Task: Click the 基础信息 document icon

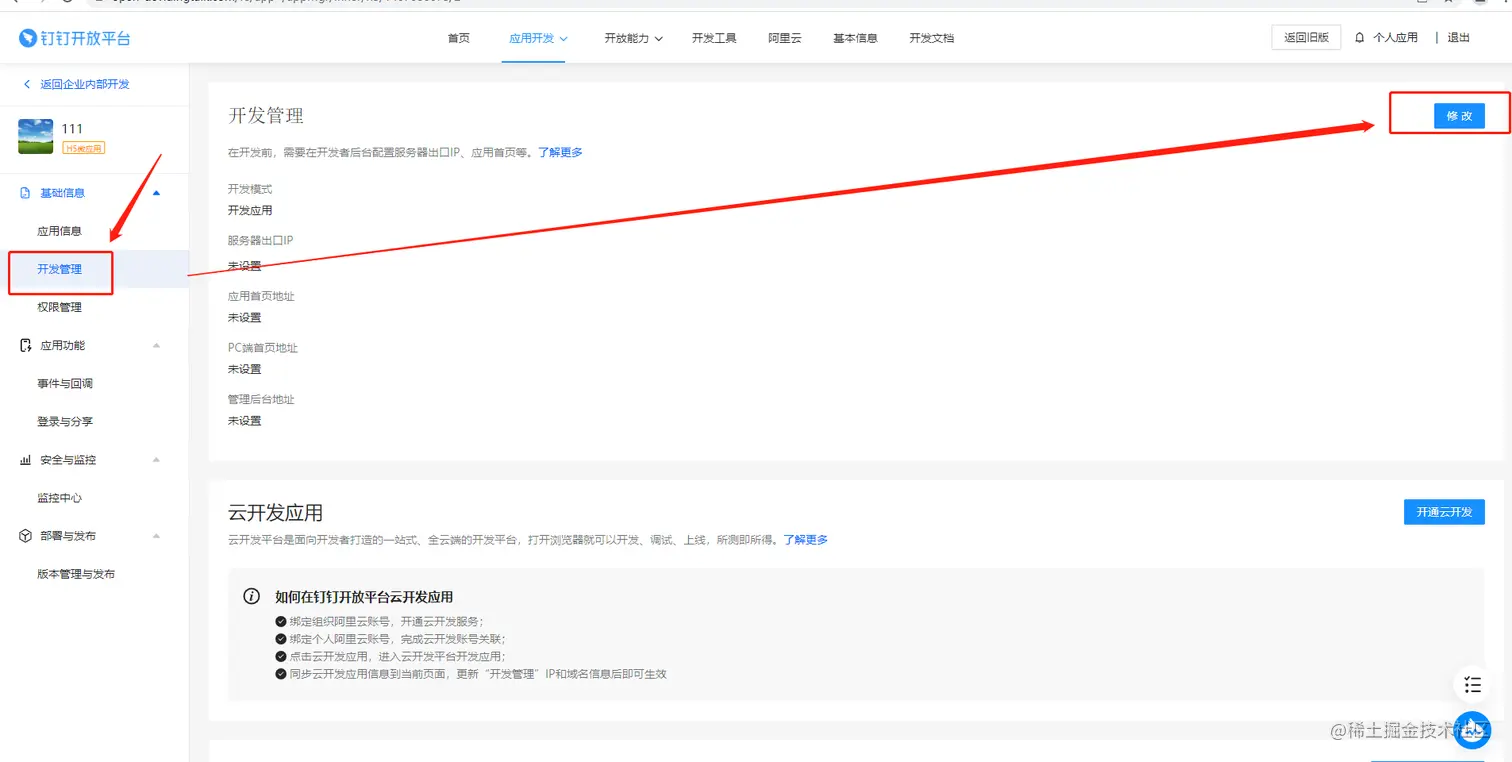Action: (24, 192)
